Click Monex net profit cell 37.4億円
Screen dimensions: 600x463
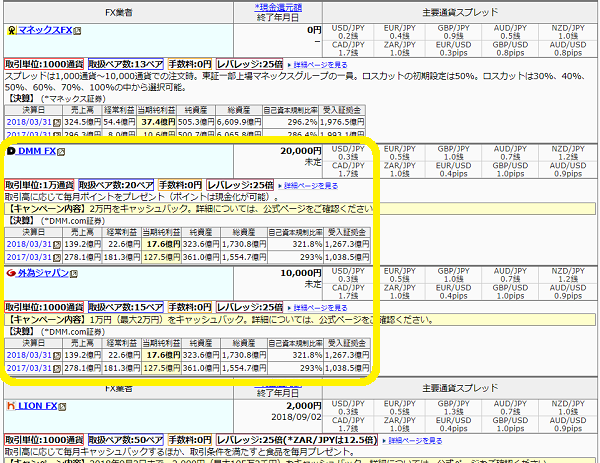[x=157, y=122]
